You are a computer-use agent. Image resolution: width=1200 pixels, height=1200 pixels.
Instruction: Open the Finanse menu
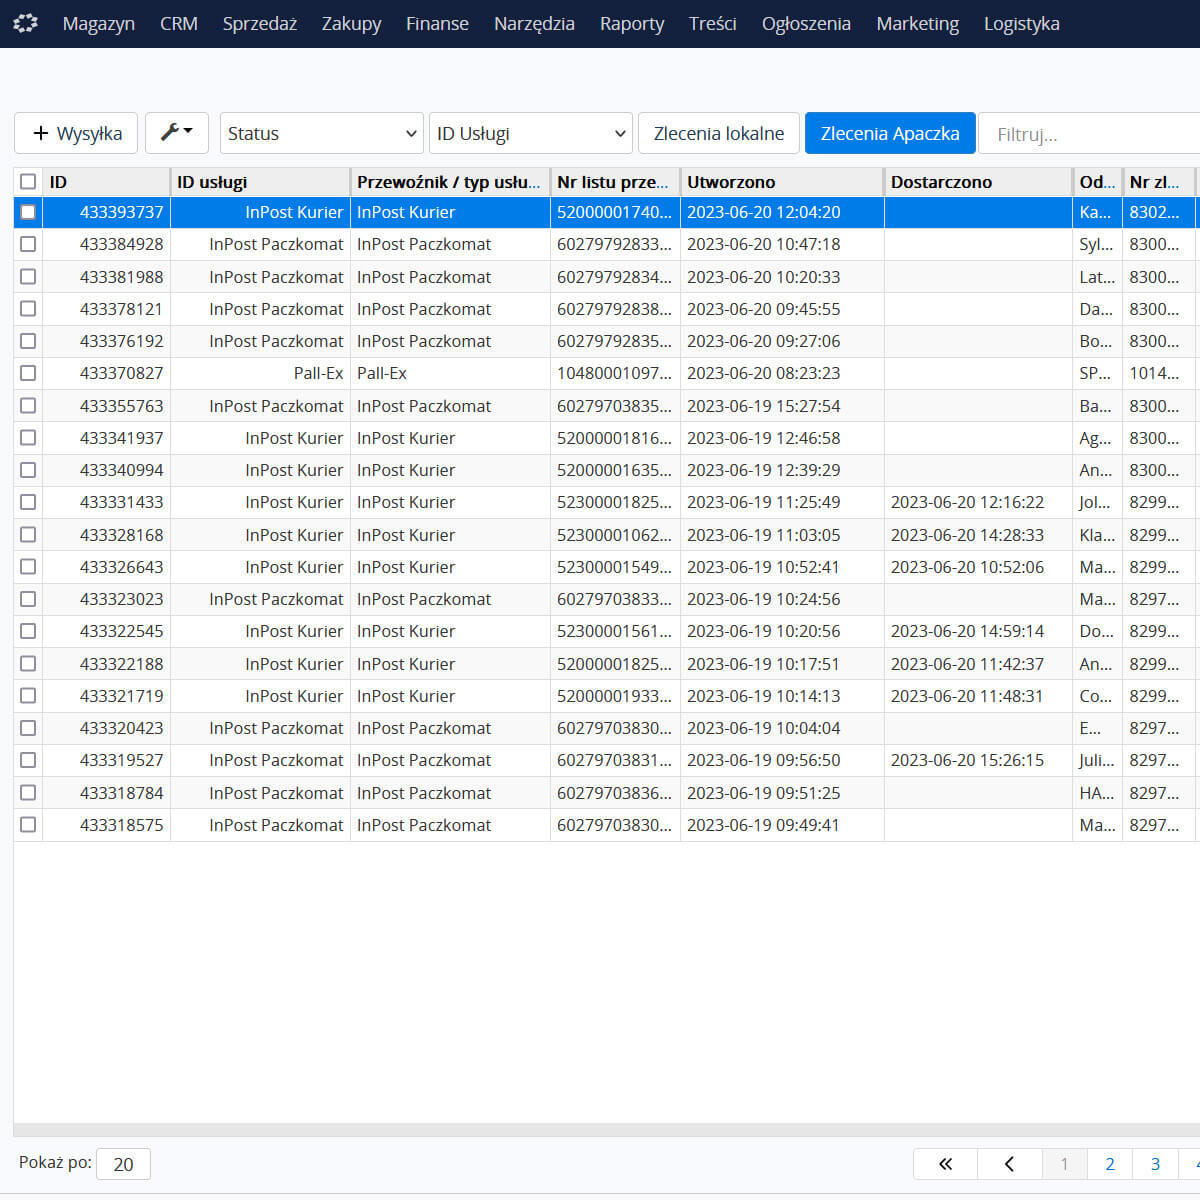pos(437,24)
